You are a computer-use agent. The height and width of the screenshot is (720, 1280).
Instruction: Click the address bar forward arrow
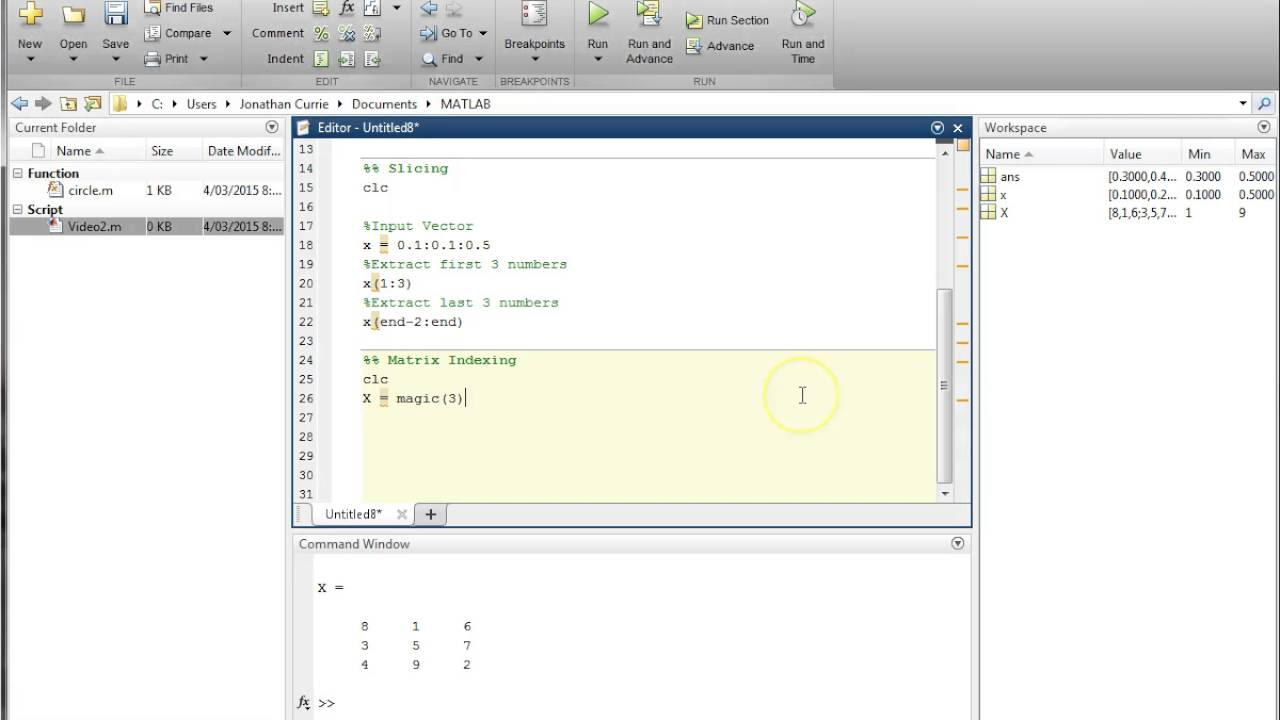coord(43,103)
